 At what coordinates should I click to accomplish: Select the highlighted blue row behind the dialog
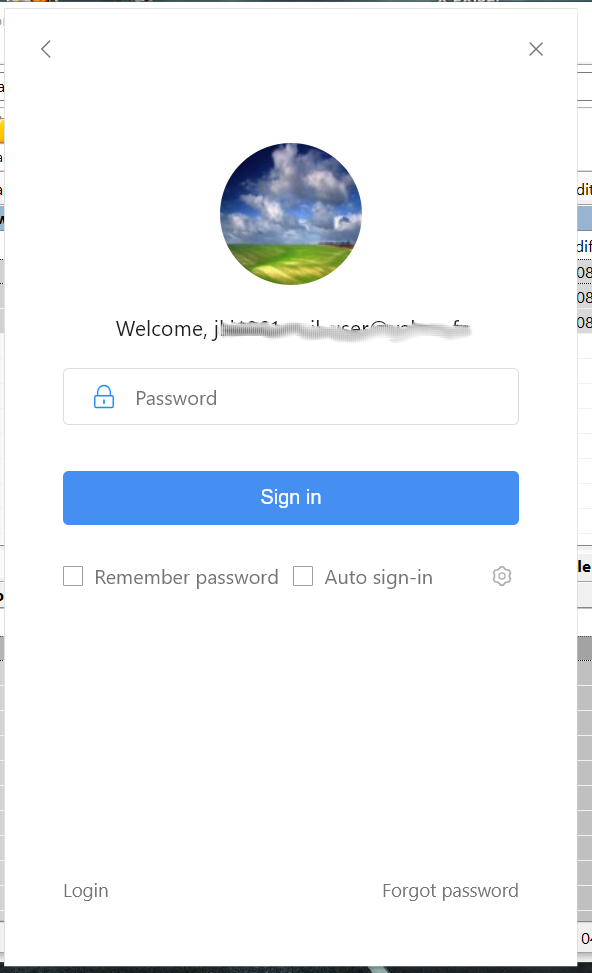click(x=585, y=218)
